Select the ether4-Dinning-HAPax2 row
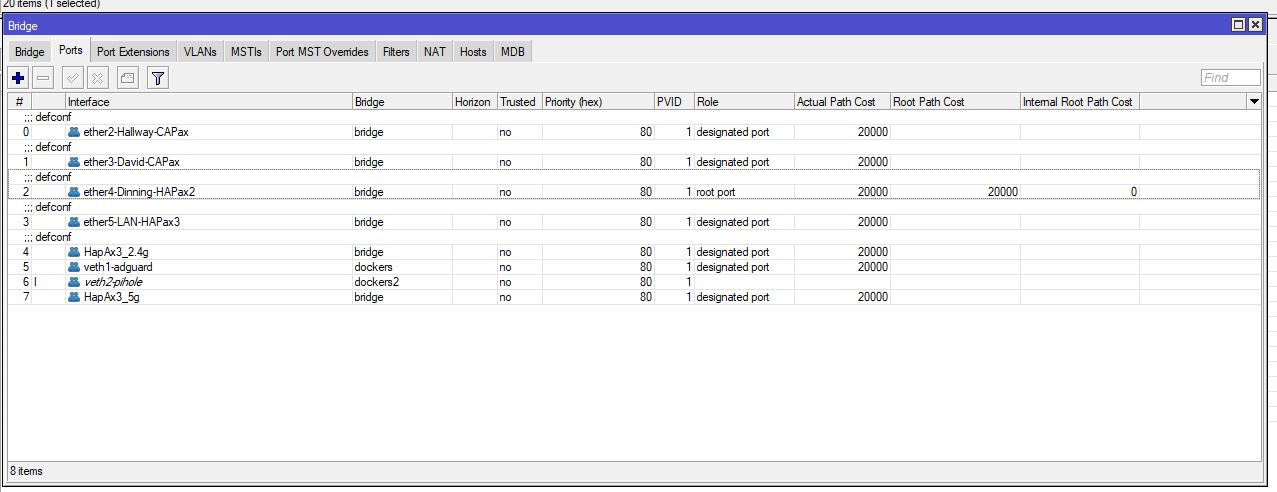 (634, 192)
